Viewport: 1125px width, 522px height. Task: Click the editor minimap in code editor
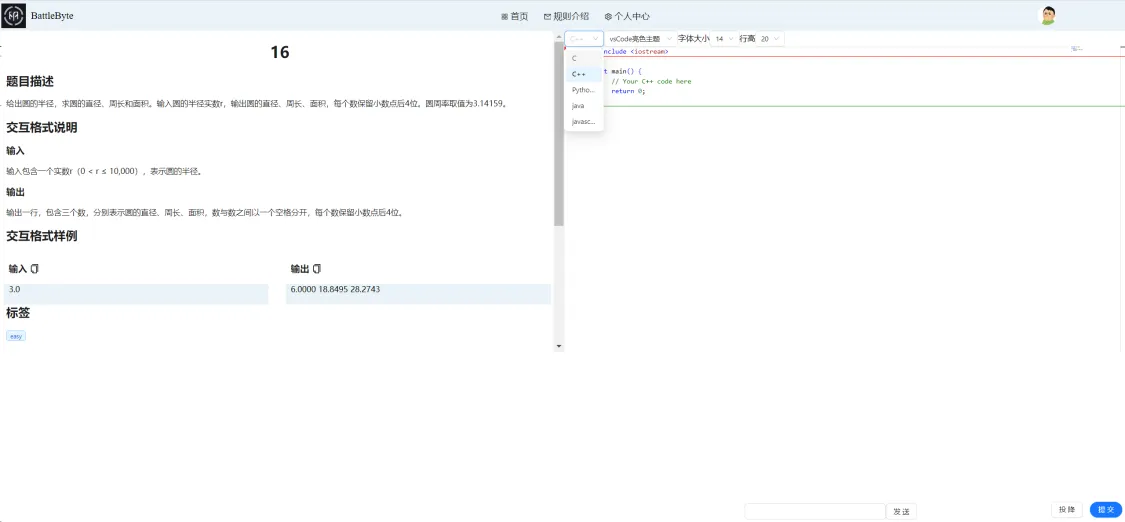pyautogui.click(x=1076, y=49)
